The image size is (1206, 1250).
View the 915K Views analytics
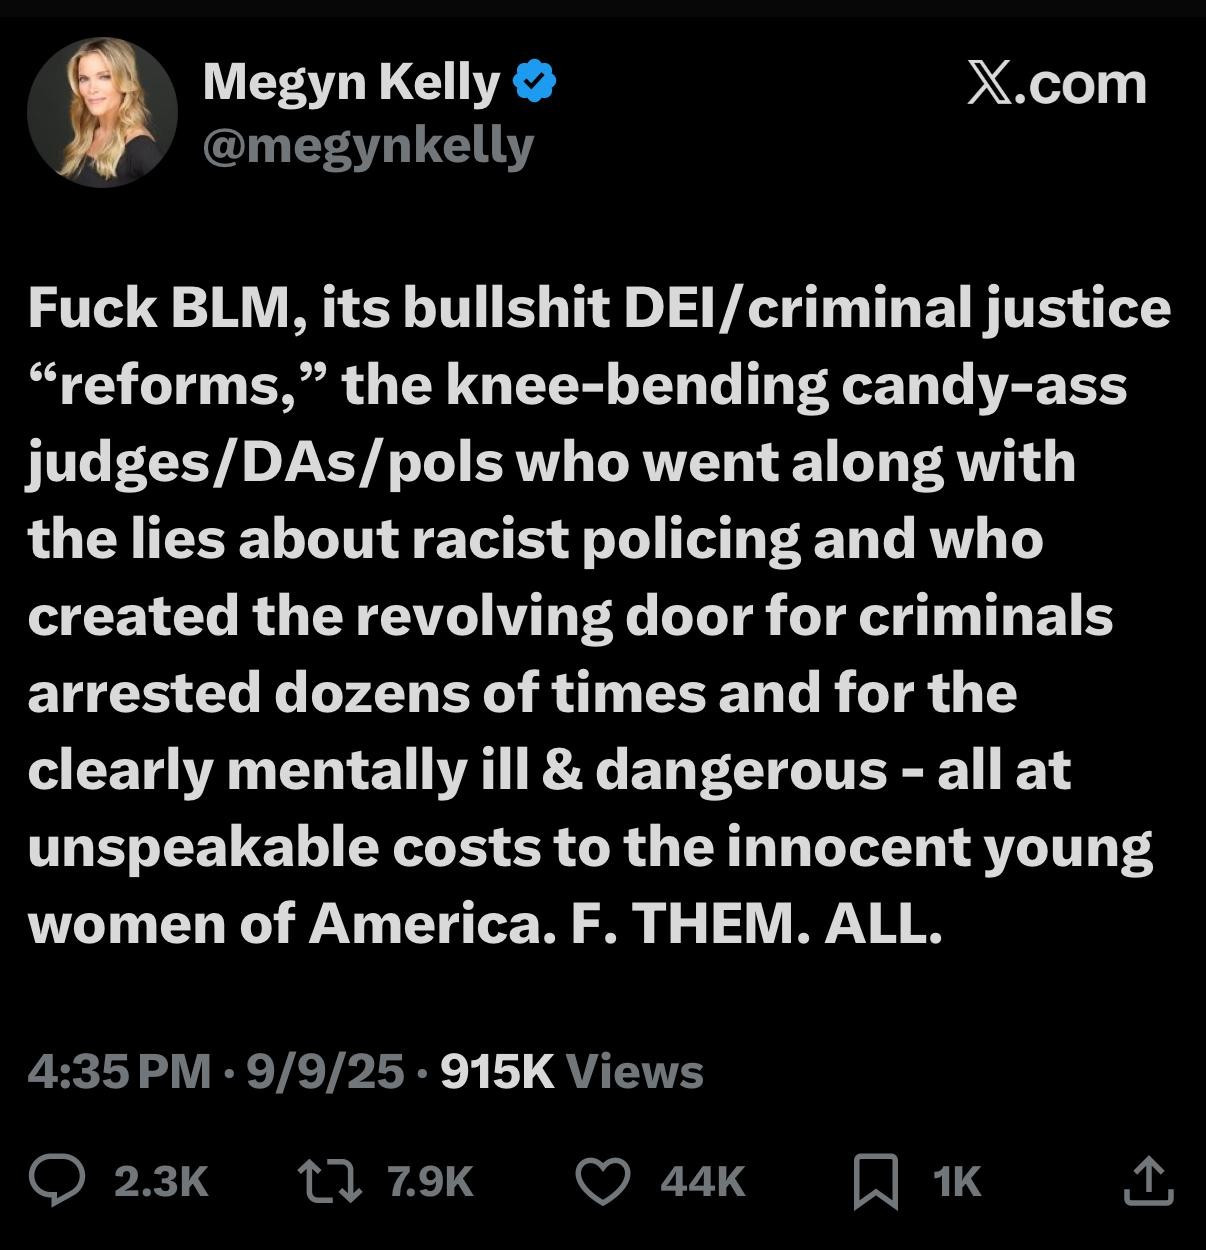click(572, 1072)
